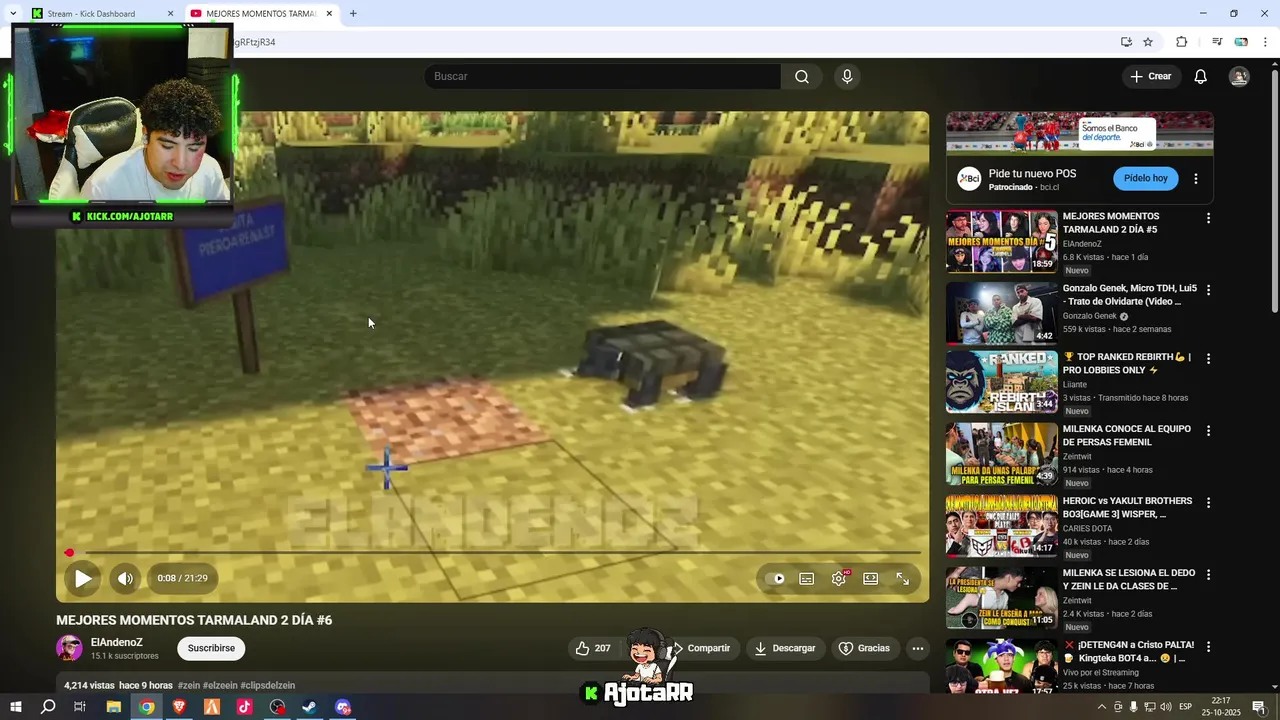Screen dimensions: 1280x720
Task: Click the #clipsdelzein hashtag
Action: click(x=268, y=686)
